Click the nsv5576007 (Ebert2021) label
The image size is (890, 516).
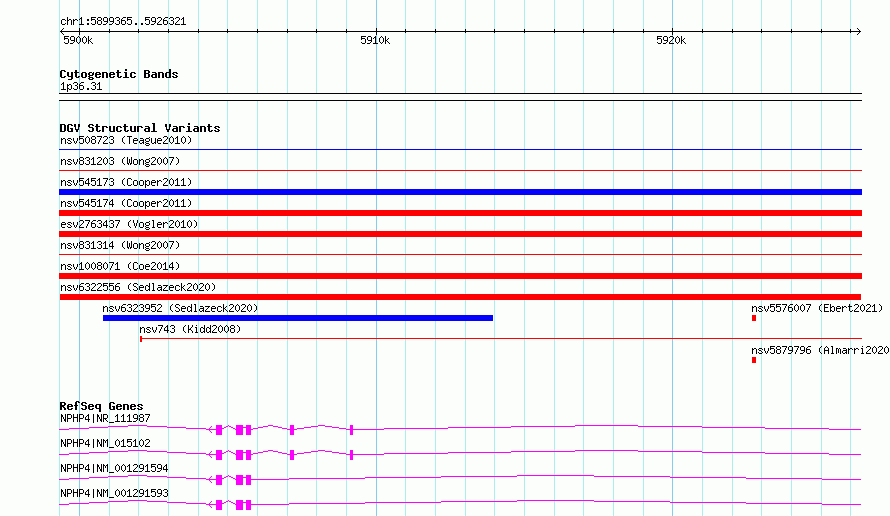(x=817, y=308)
